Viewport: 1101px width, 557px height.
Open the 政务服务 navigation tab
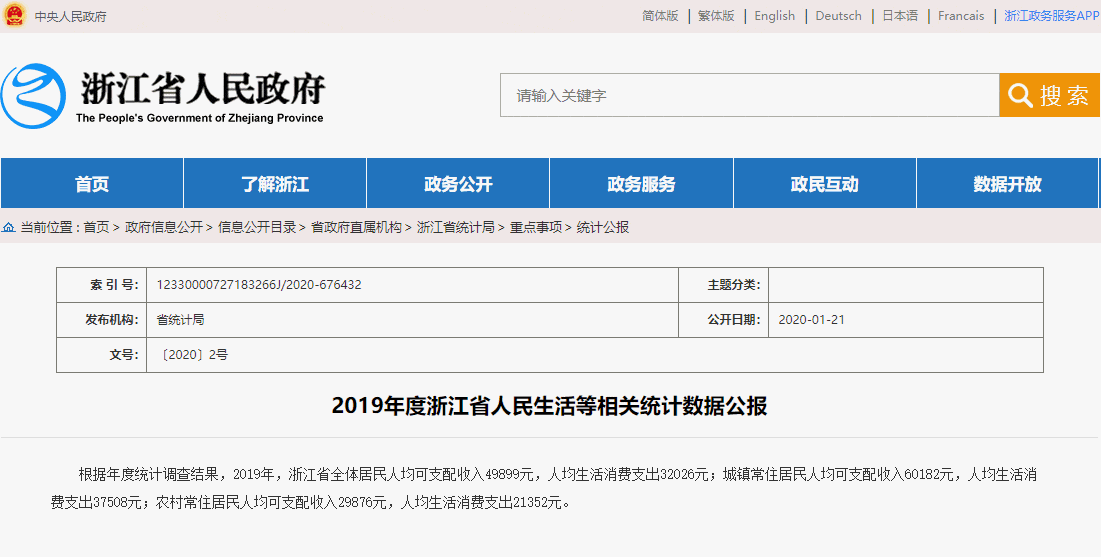click(642, 183)
